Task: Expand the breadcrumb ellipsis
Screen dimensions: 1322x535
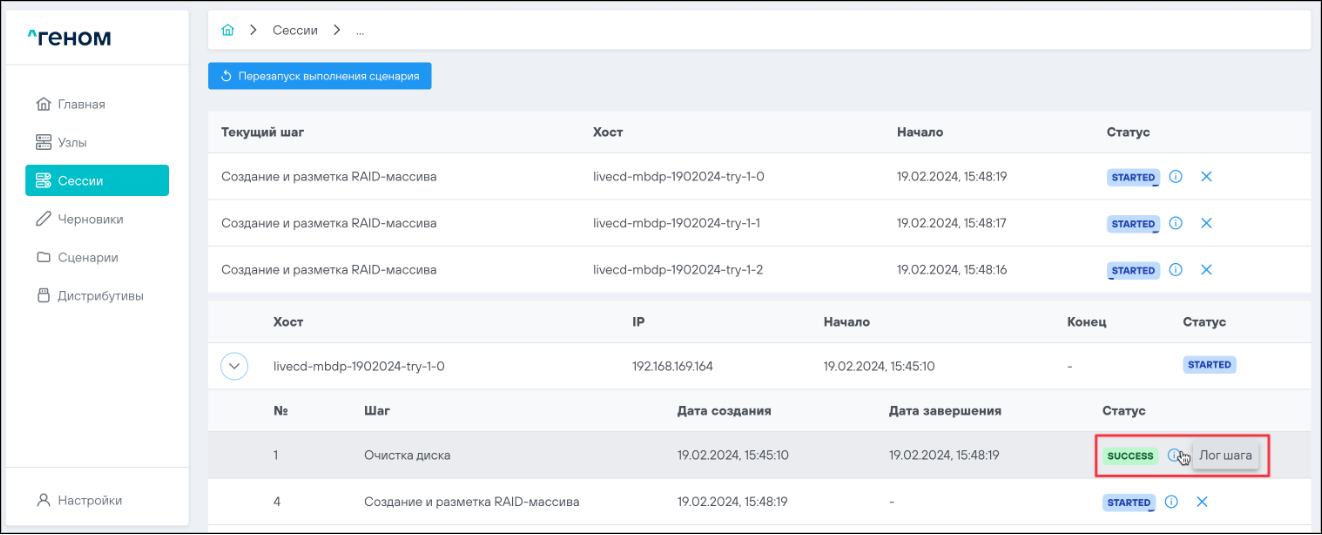Action: click(x=360, y=31)
